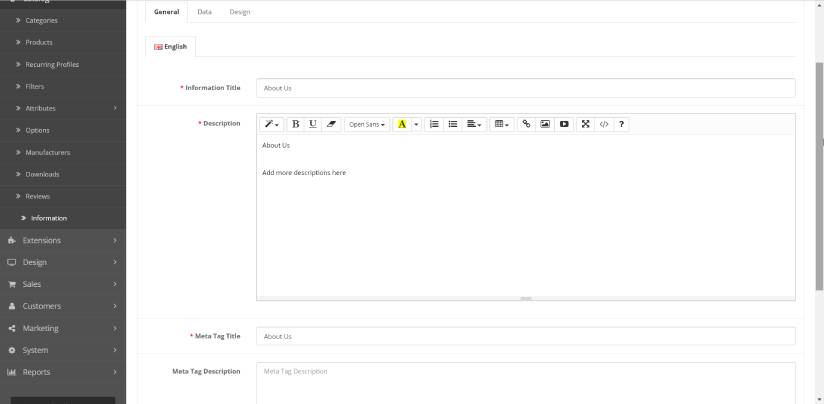Toggle bold formatting in the editor

[295, 124]
